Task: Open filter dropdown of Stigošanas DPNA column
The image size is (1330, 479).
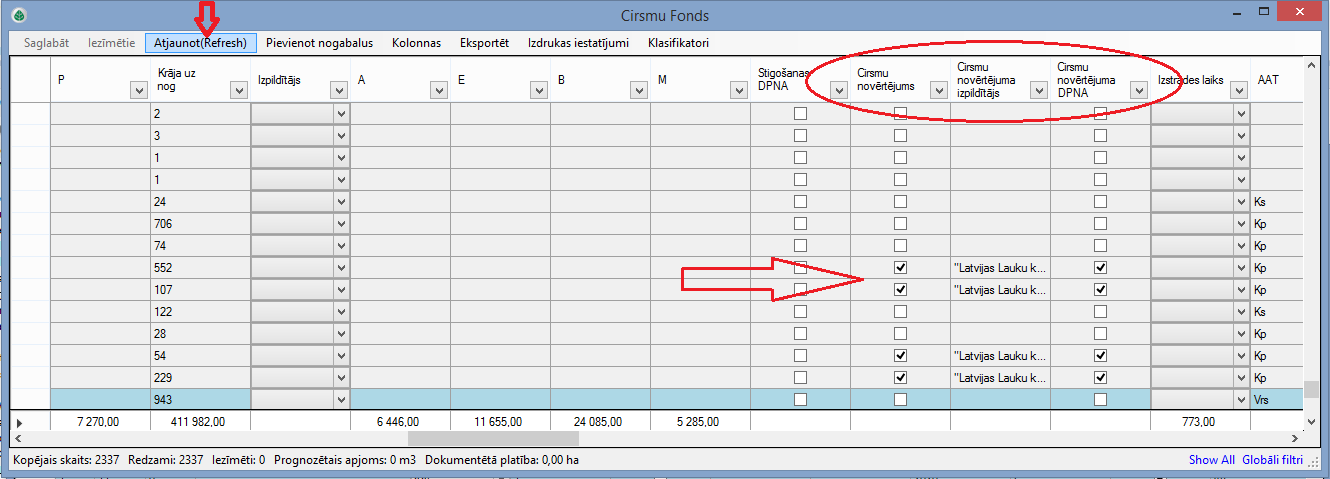Action: [839, 90]
